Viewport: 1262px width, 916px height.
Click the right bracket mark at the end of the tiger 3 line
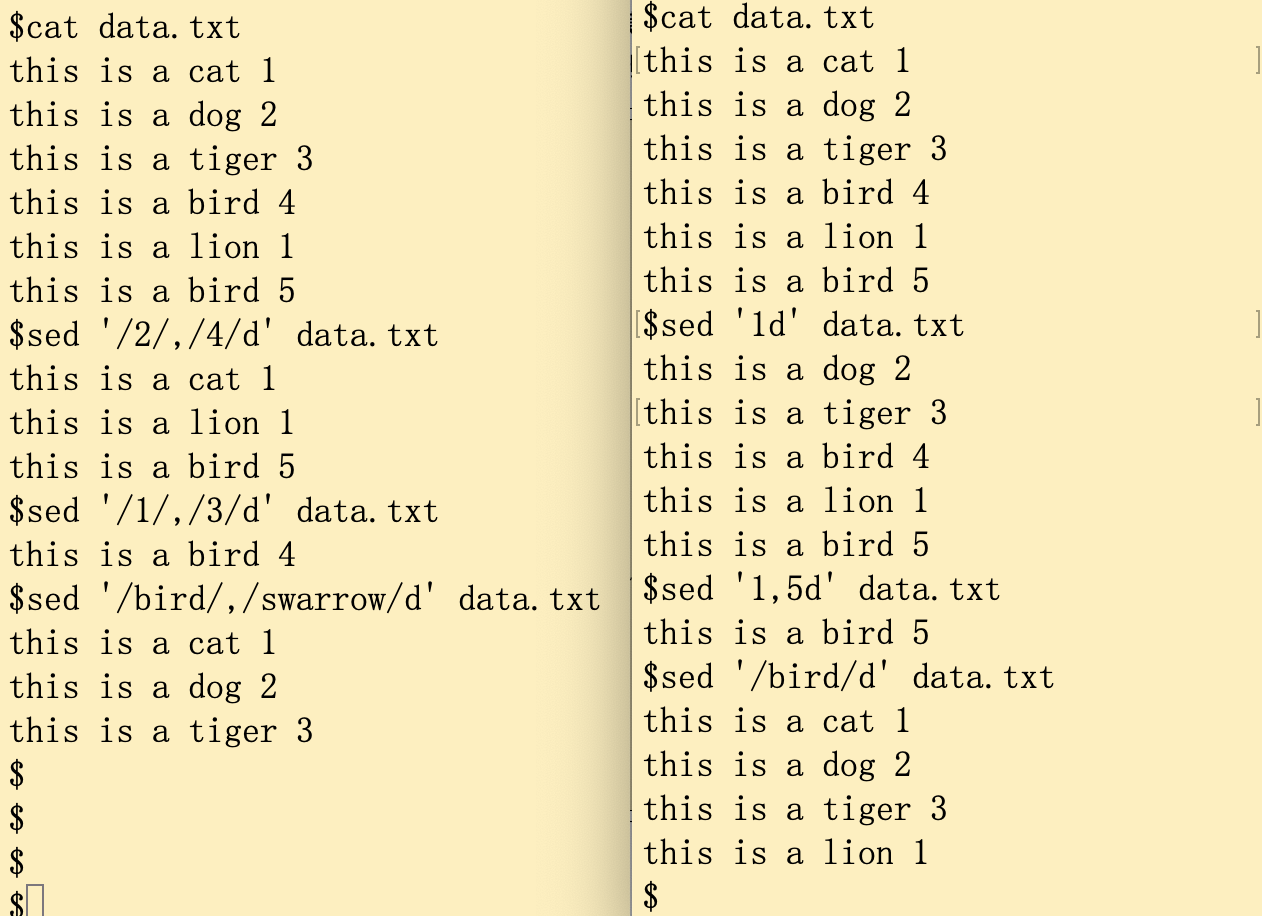click(1258, 413)
